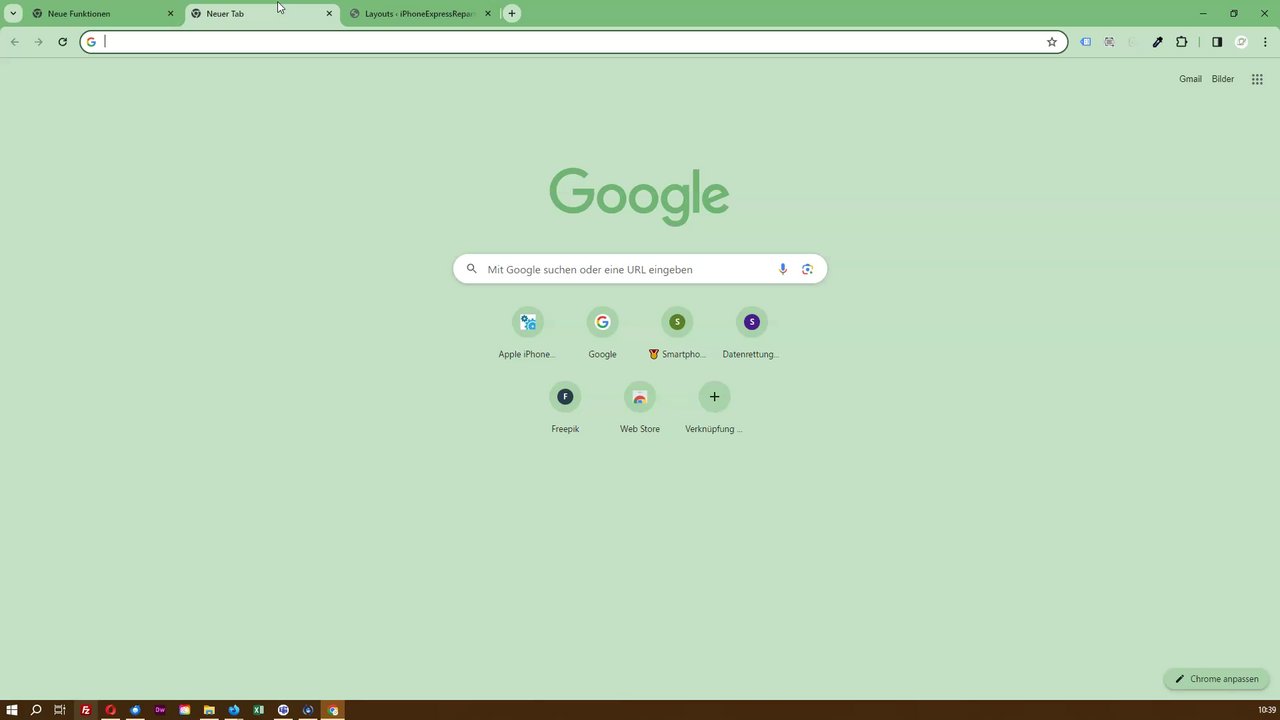Screen dimensions: 1280x720
Task: Click the Google search box
Action: [x=640, y=269]
